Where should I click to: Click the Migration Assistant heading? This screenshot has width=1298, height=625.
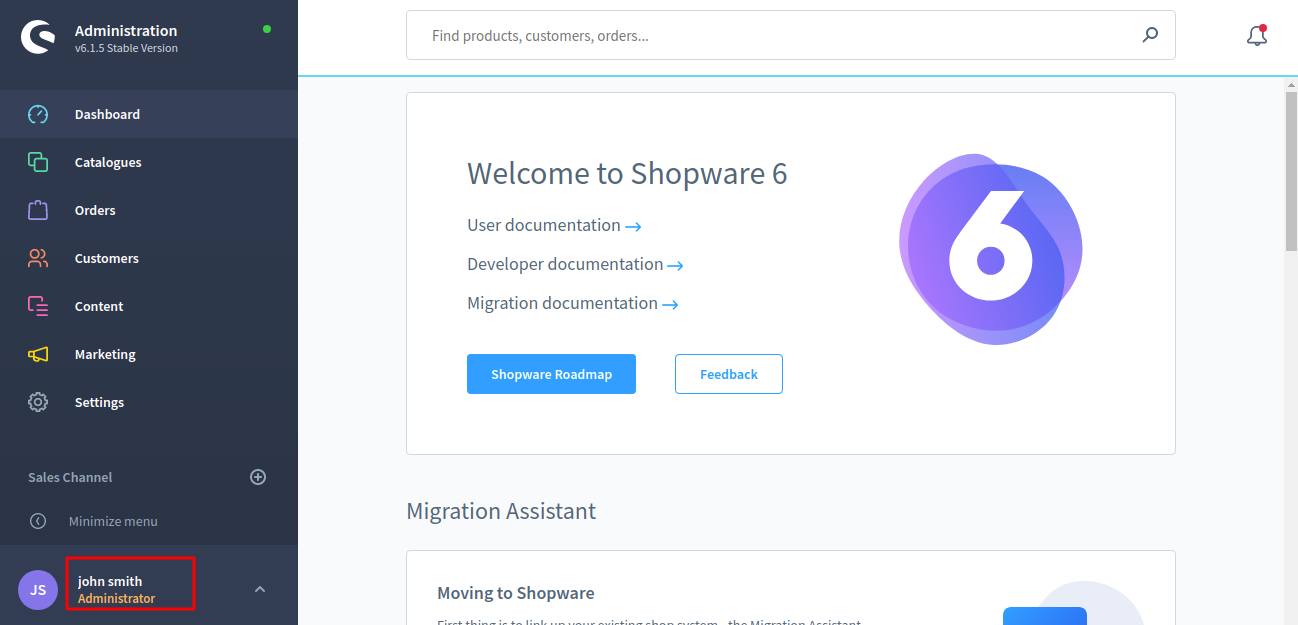[501, 511]
